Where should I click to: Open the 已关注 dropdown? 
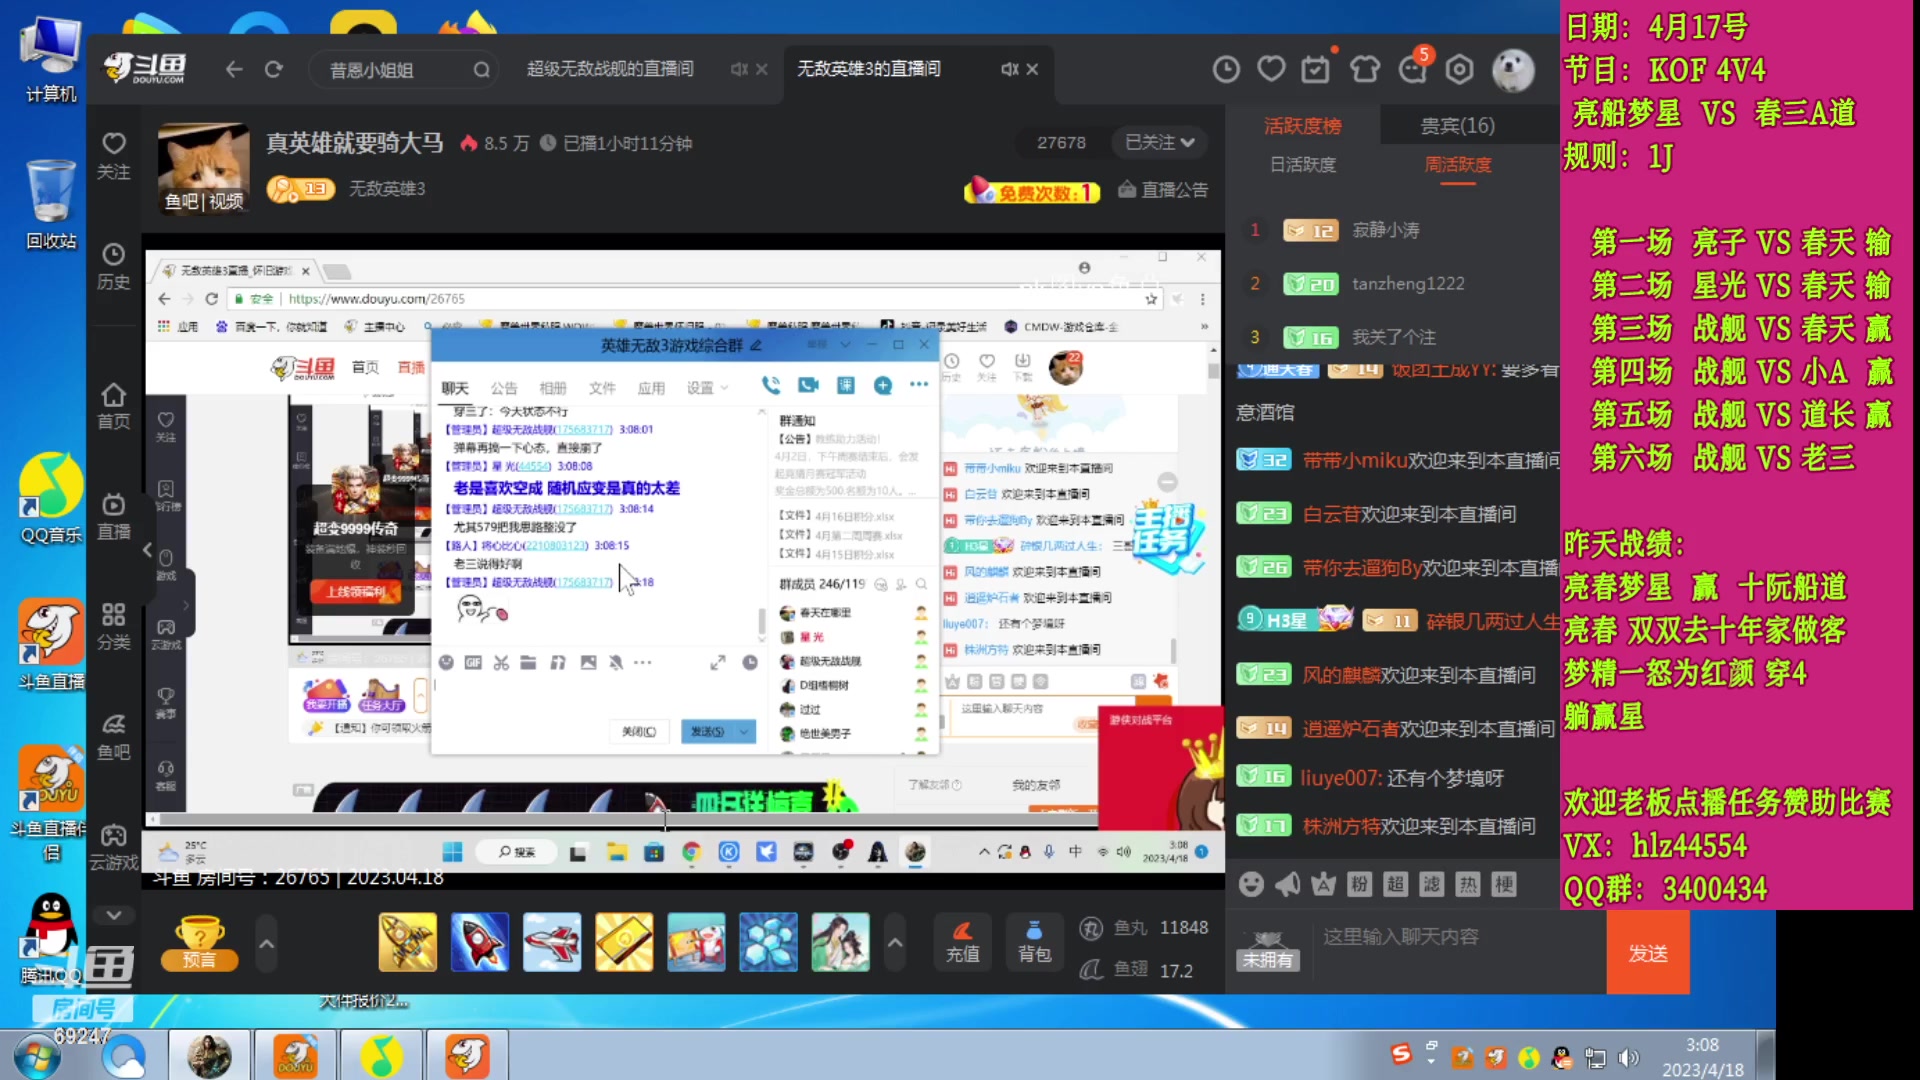1159,142
